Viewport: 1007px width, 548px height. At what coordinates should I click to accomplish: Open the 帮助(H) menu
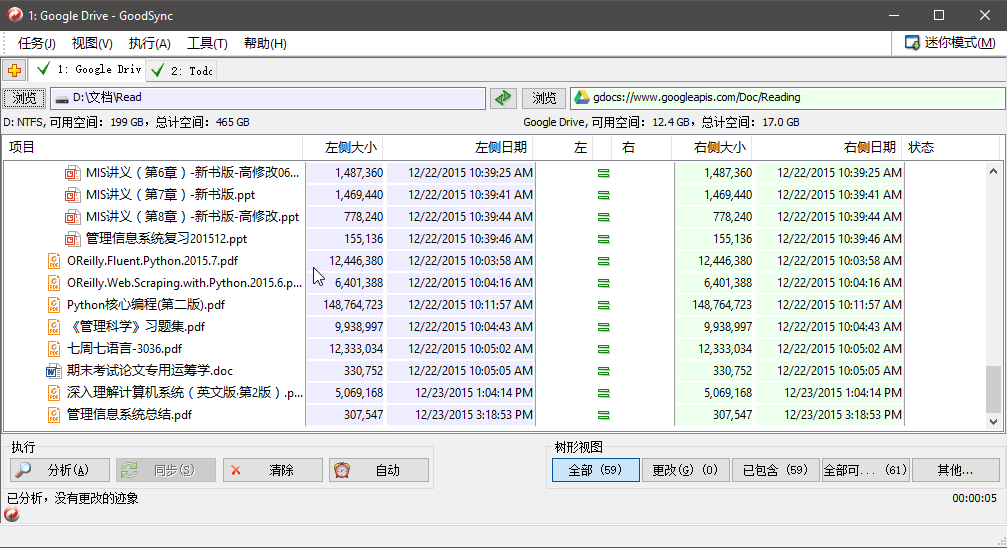click(265, 43)
